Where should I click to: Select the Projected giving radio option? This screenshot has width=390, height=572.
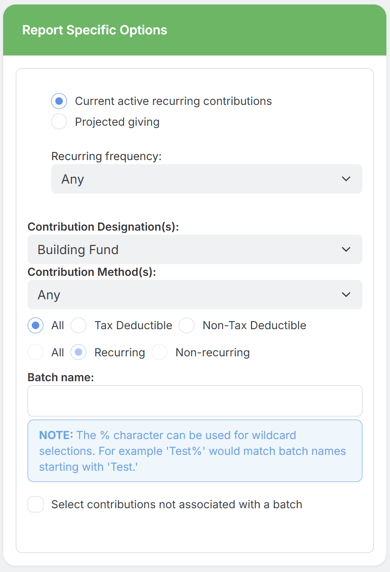click(x=59, y=122)
